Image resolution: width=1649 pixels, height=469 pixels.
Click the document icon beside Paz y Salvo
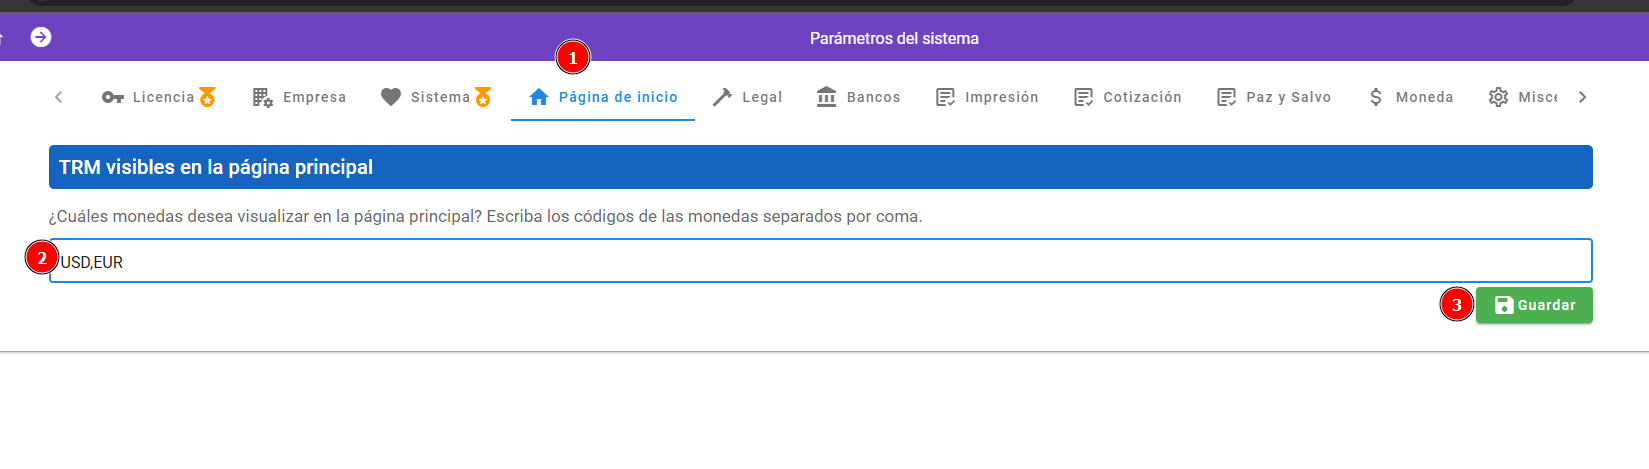coord(1226,97)
